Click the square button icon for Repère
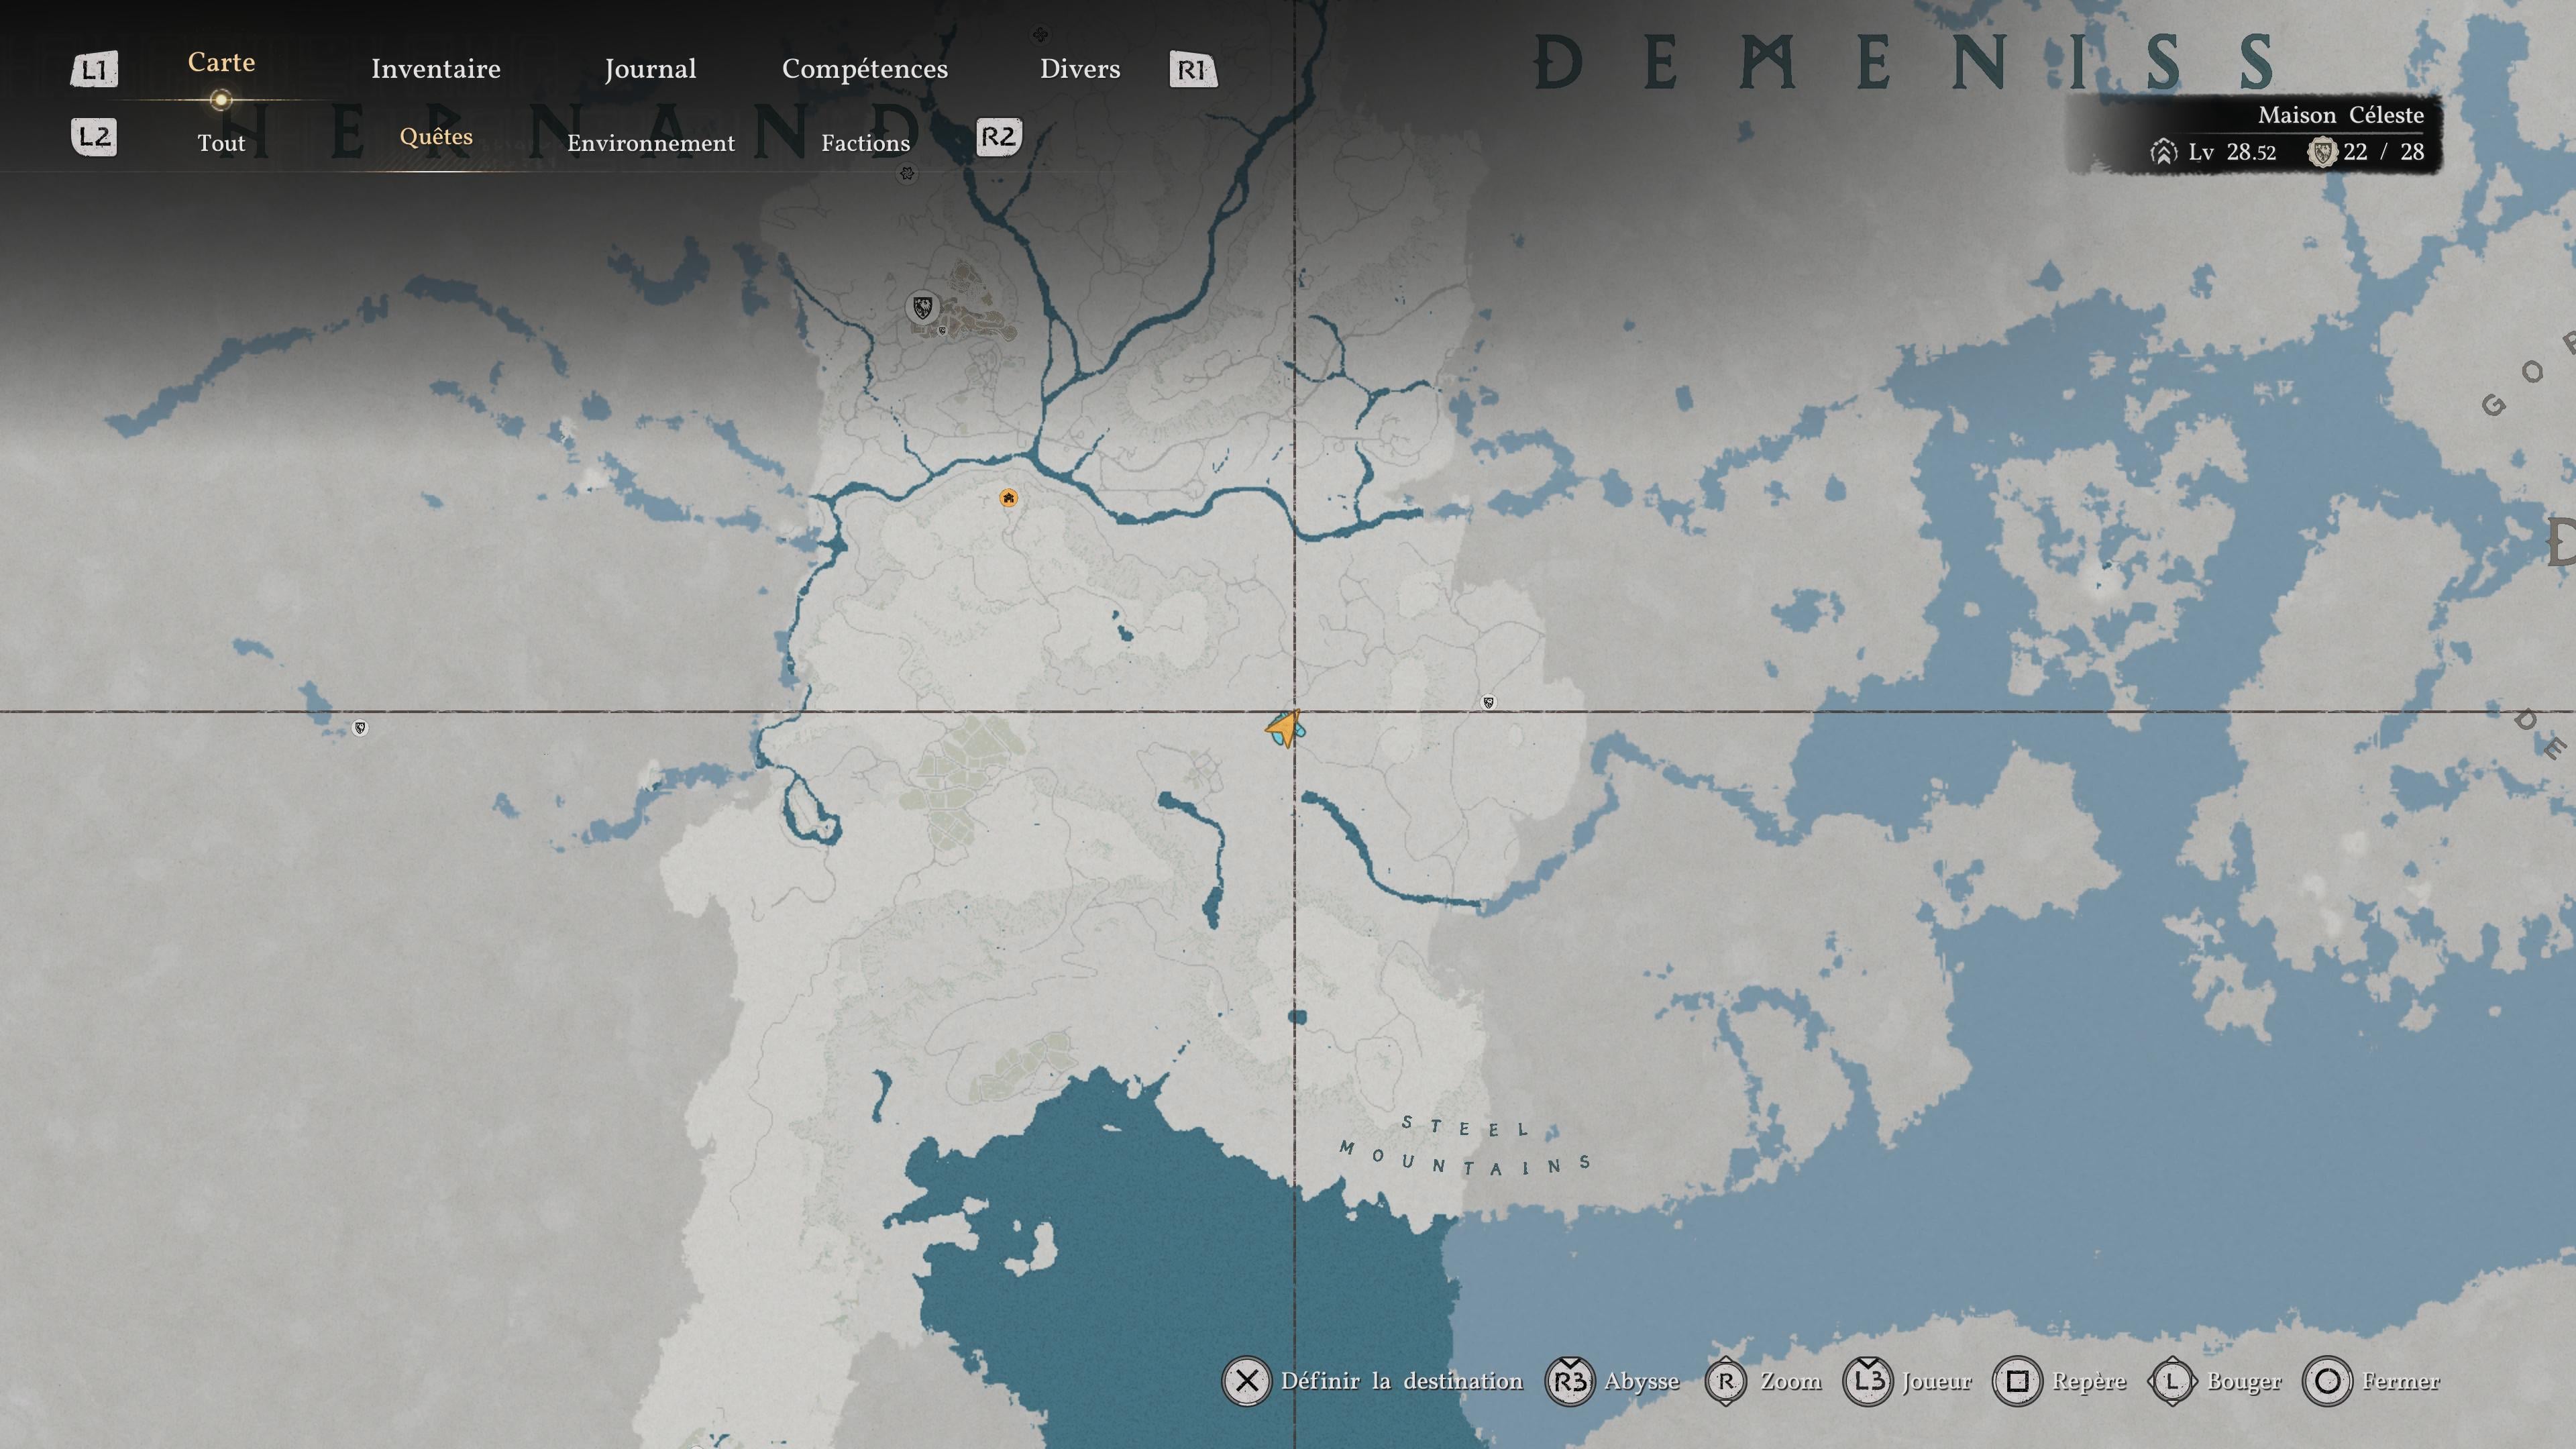 pos(2017,1381)
